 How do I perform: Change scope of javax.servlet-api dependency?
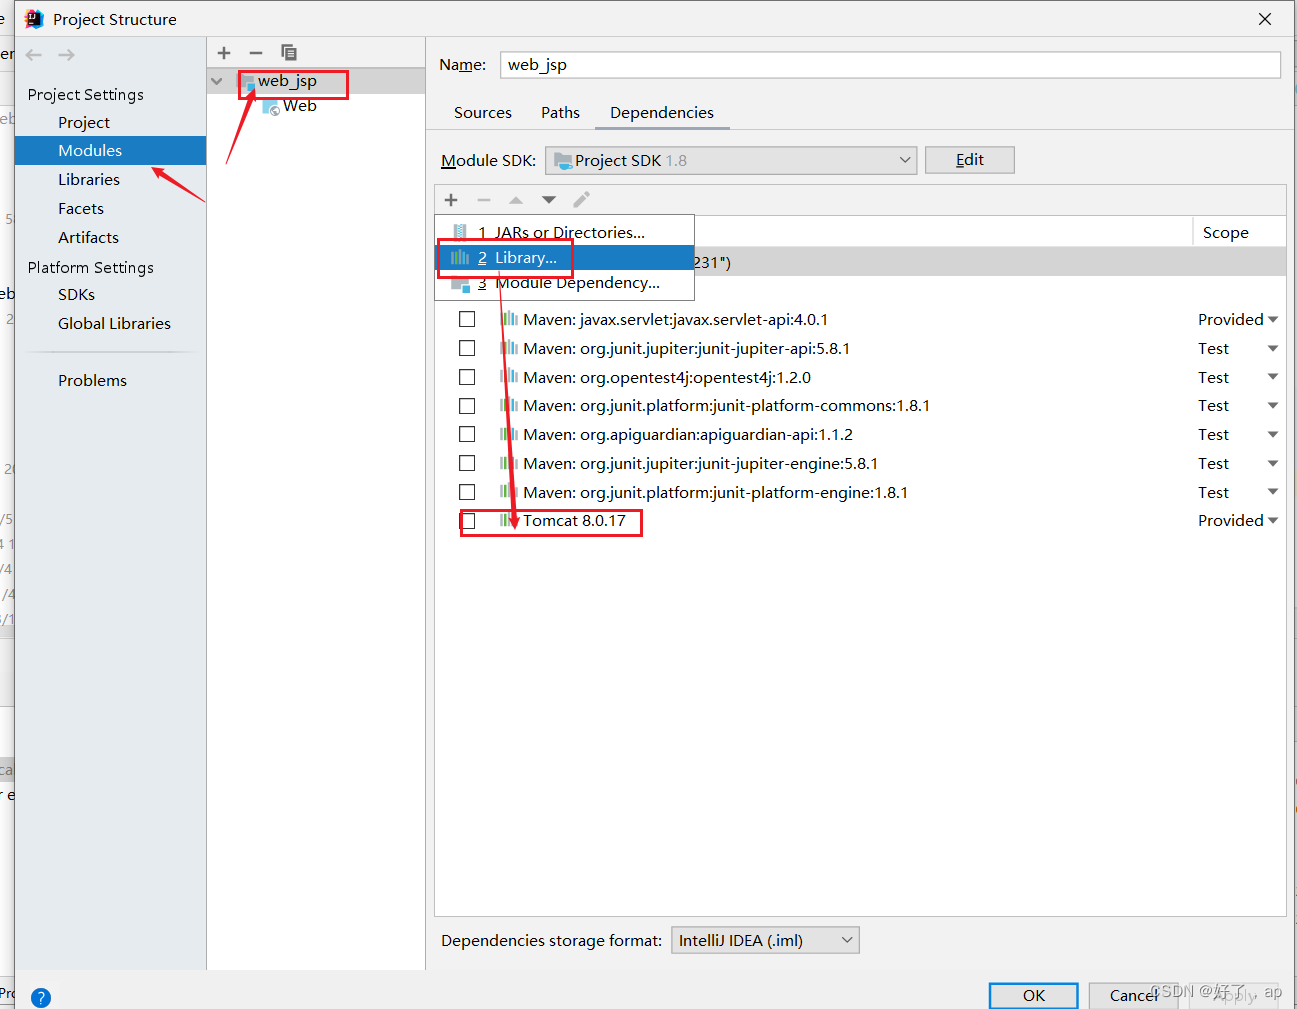pos(1238,319)
